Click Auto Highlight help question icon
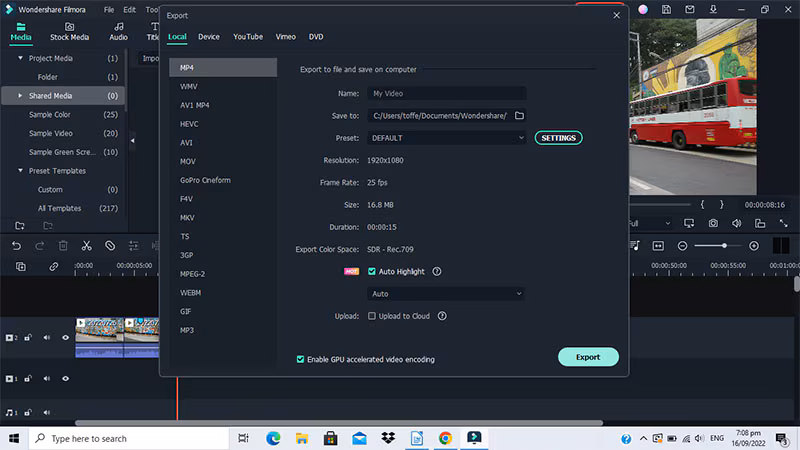The height and width of the screenshot is (450, 800). click(x=437, y=271)
